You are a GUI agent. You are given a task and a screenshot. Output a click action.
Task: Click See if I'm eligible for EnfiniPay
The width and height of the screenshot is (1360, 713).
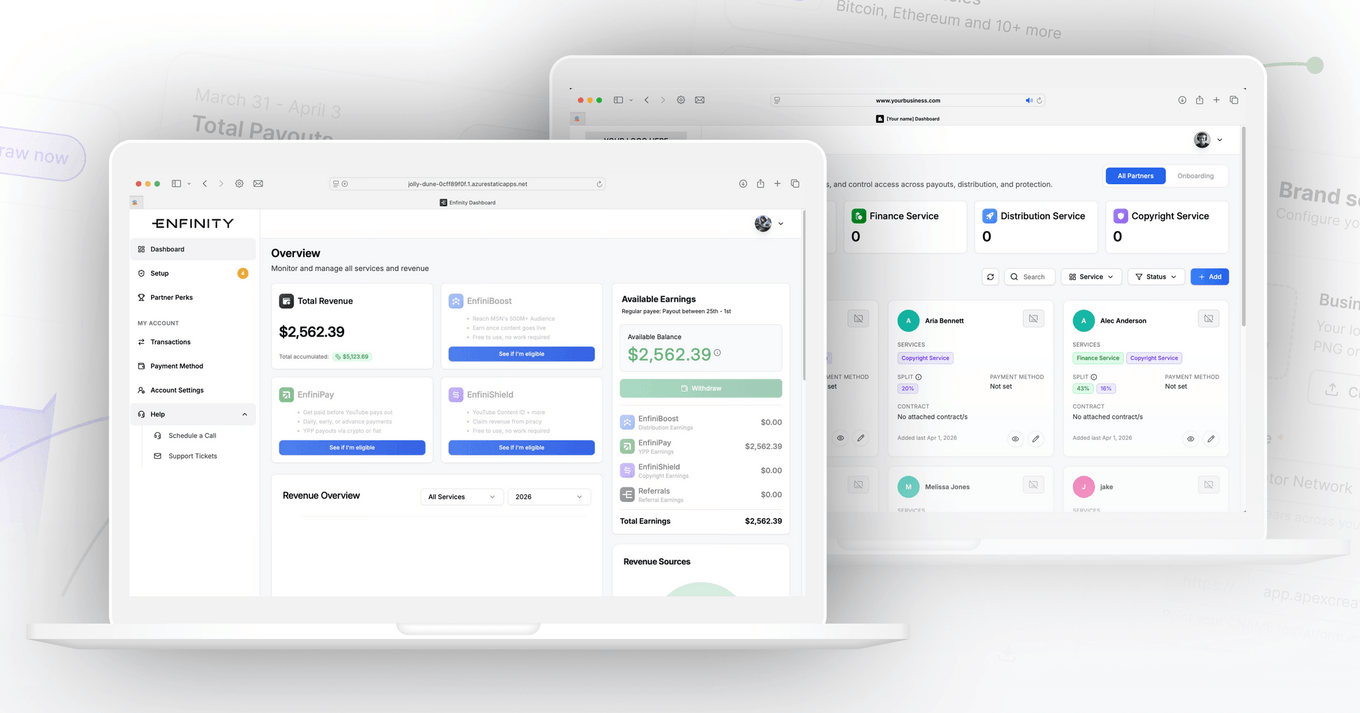(x=352, y=447)
